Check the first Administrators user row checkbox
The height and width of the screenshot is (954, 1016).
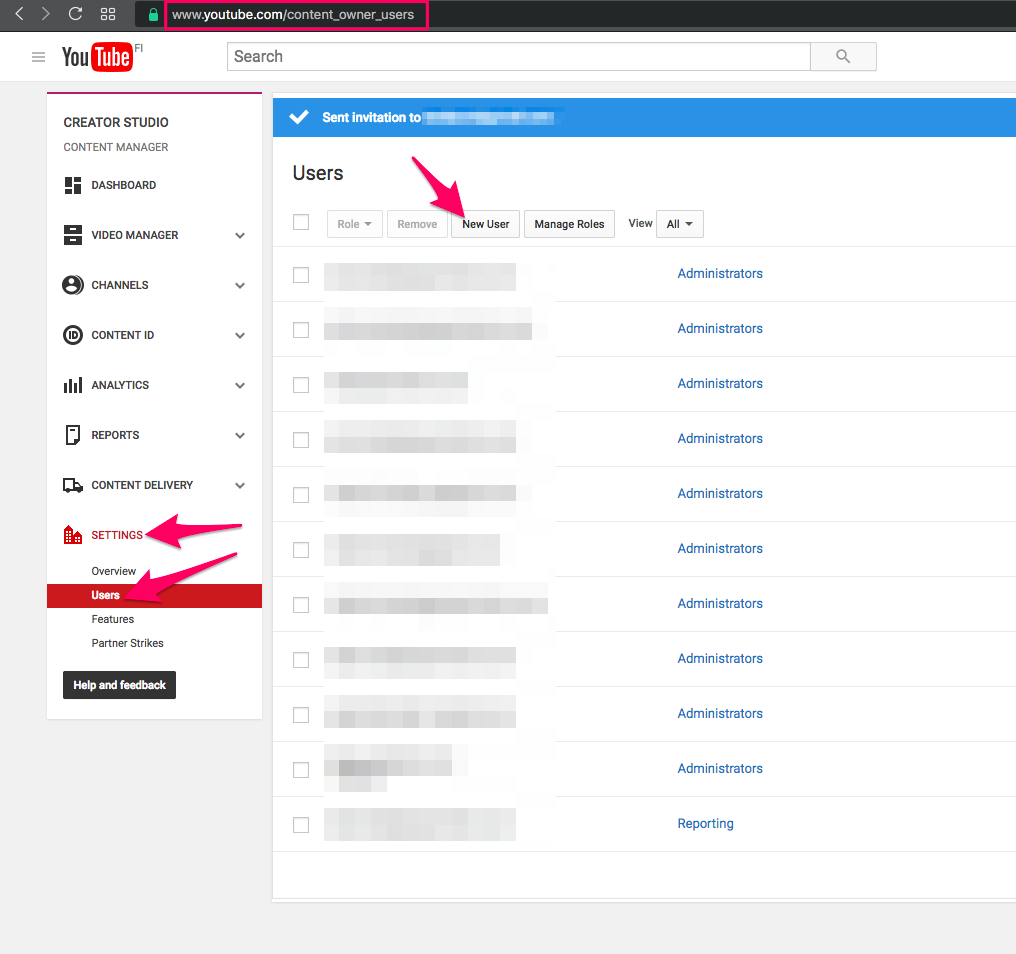301,275
